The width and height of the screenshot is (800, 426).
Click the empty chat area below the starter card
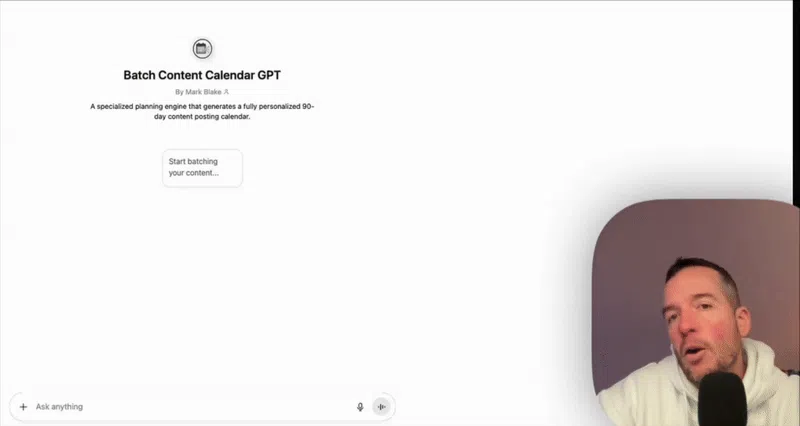pos(202,286)
